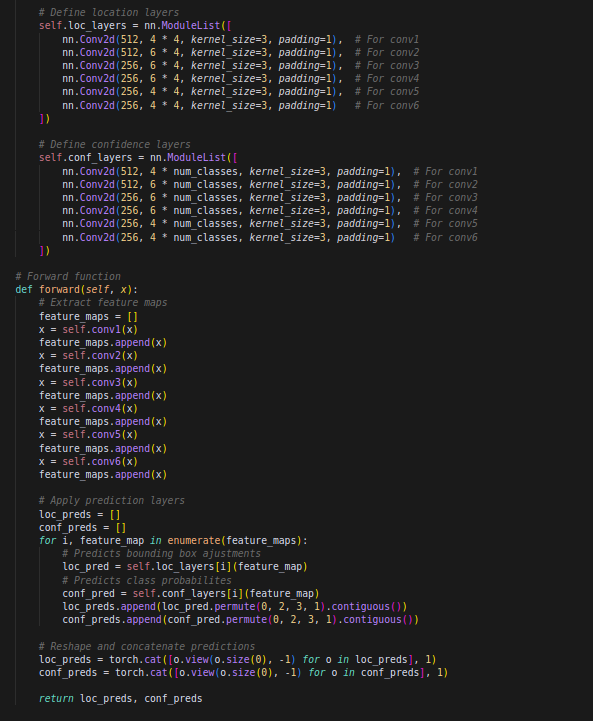Click the 'loc_pred = self.loc_layers[i]' line

pos(185,566)
